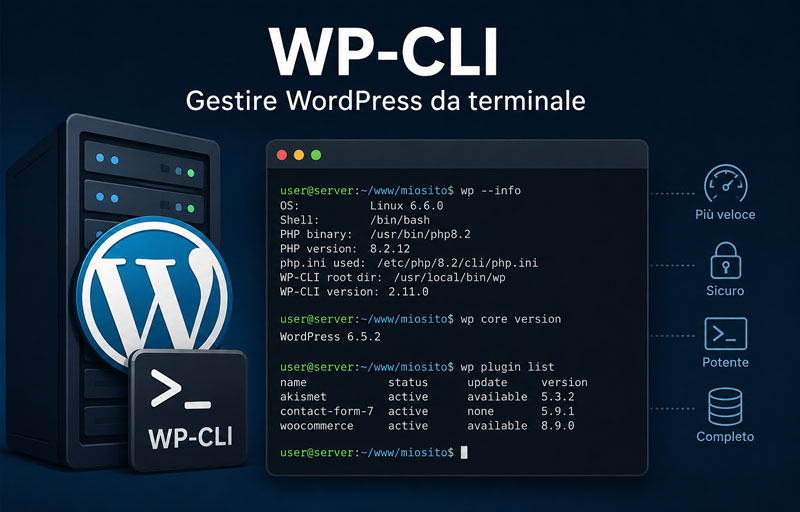This screenshot has width=800, height=512.
Task: Click the Sicuro label
Action: tap(725, 291)
